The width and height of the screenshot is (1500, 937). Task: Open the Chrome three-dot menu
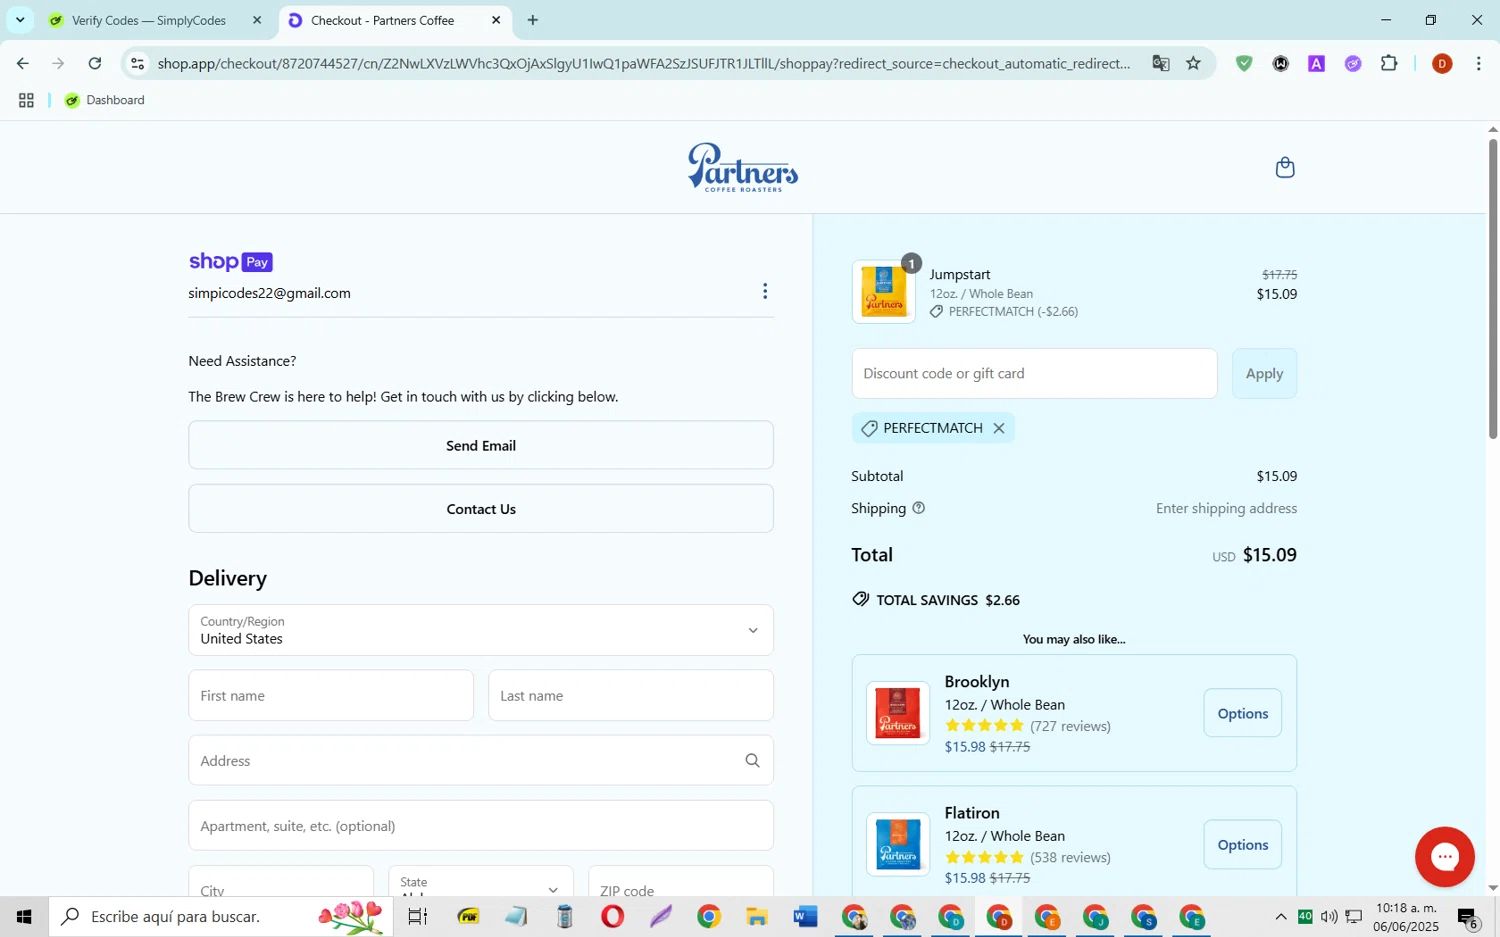pyautogui.click(x=1479, y=64)
